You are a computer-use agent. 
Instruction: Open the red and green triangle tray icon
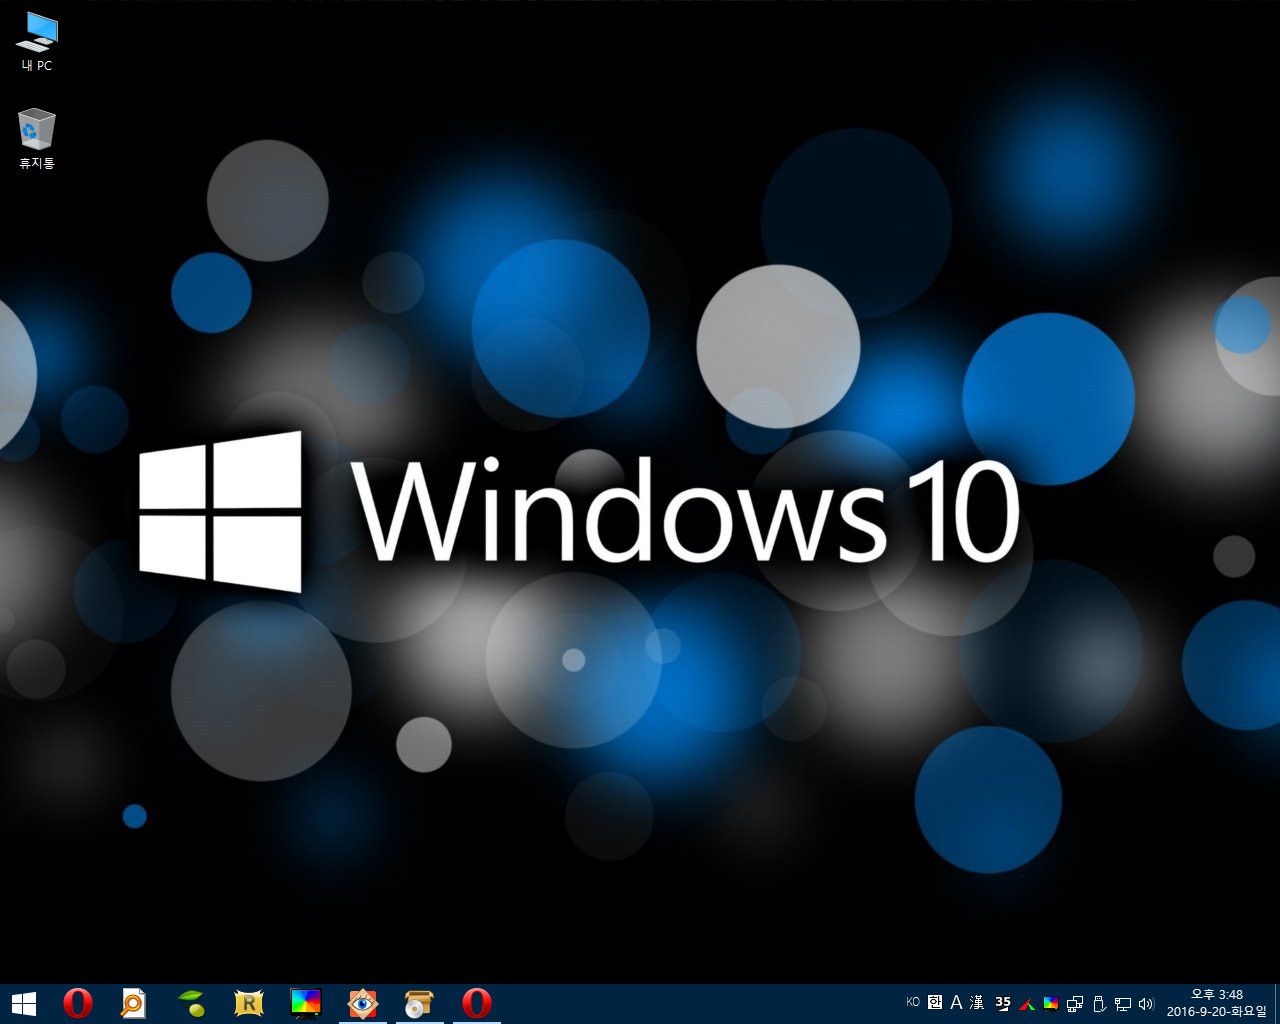[x=1026, y=1003]
